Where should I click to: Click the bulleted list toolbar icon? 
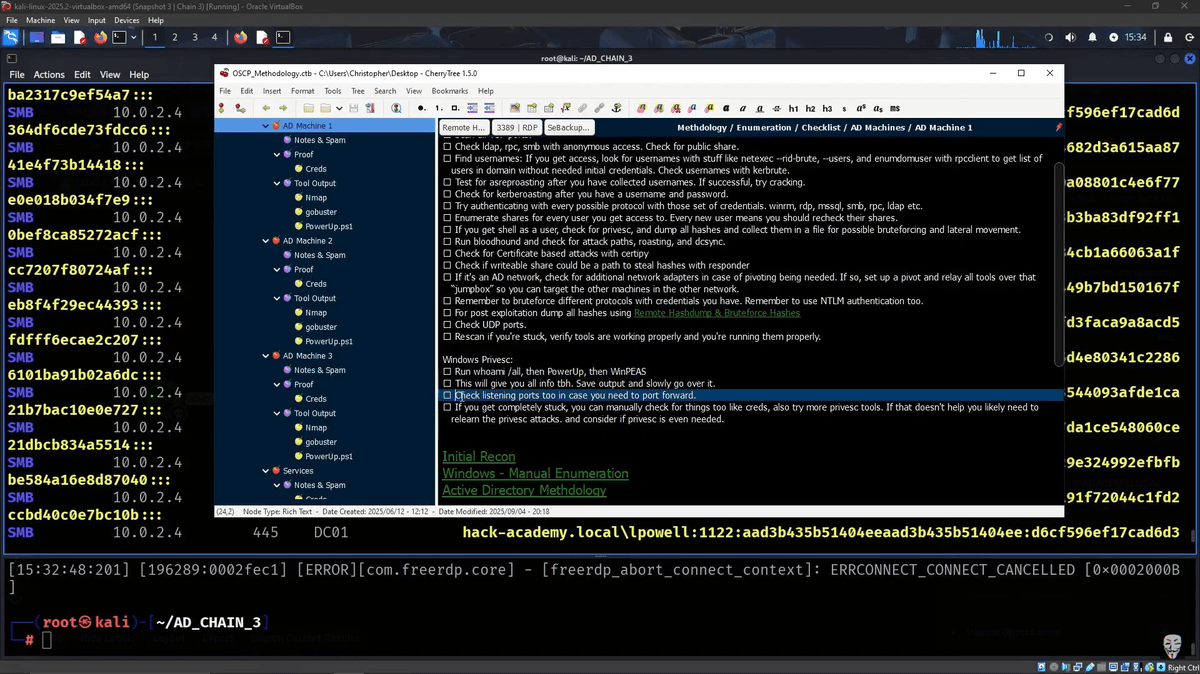[422, 108]
